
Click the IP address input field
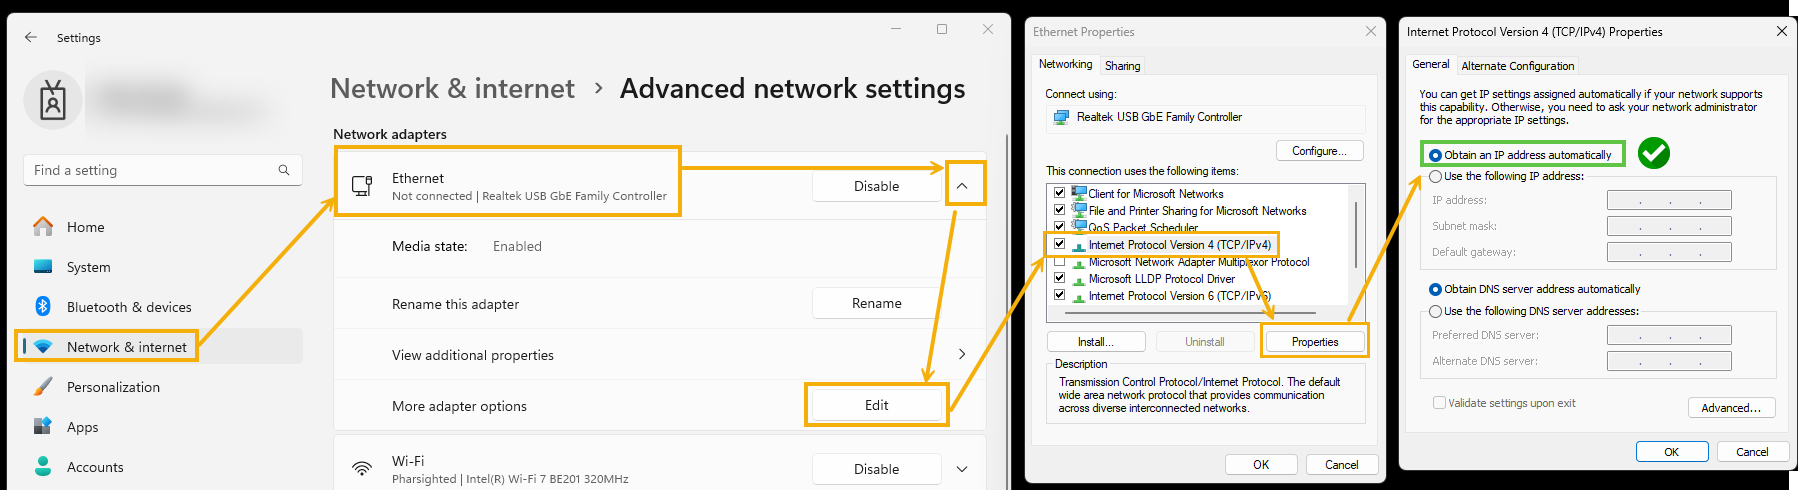tap(1669, 200)
